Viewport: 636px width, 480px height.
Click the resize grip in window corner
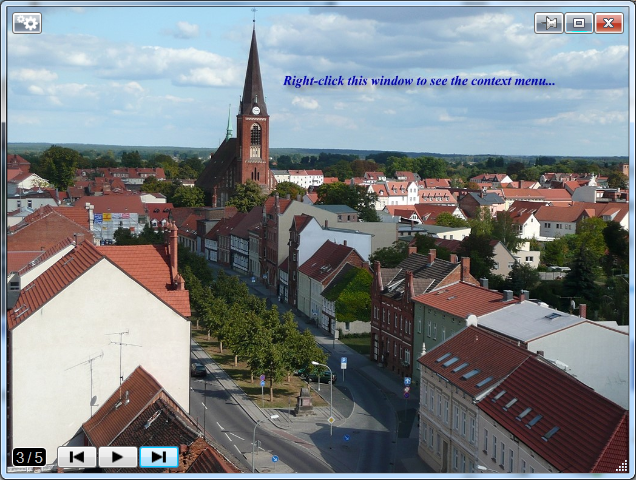pyautogui.click(x=622, y=466)
